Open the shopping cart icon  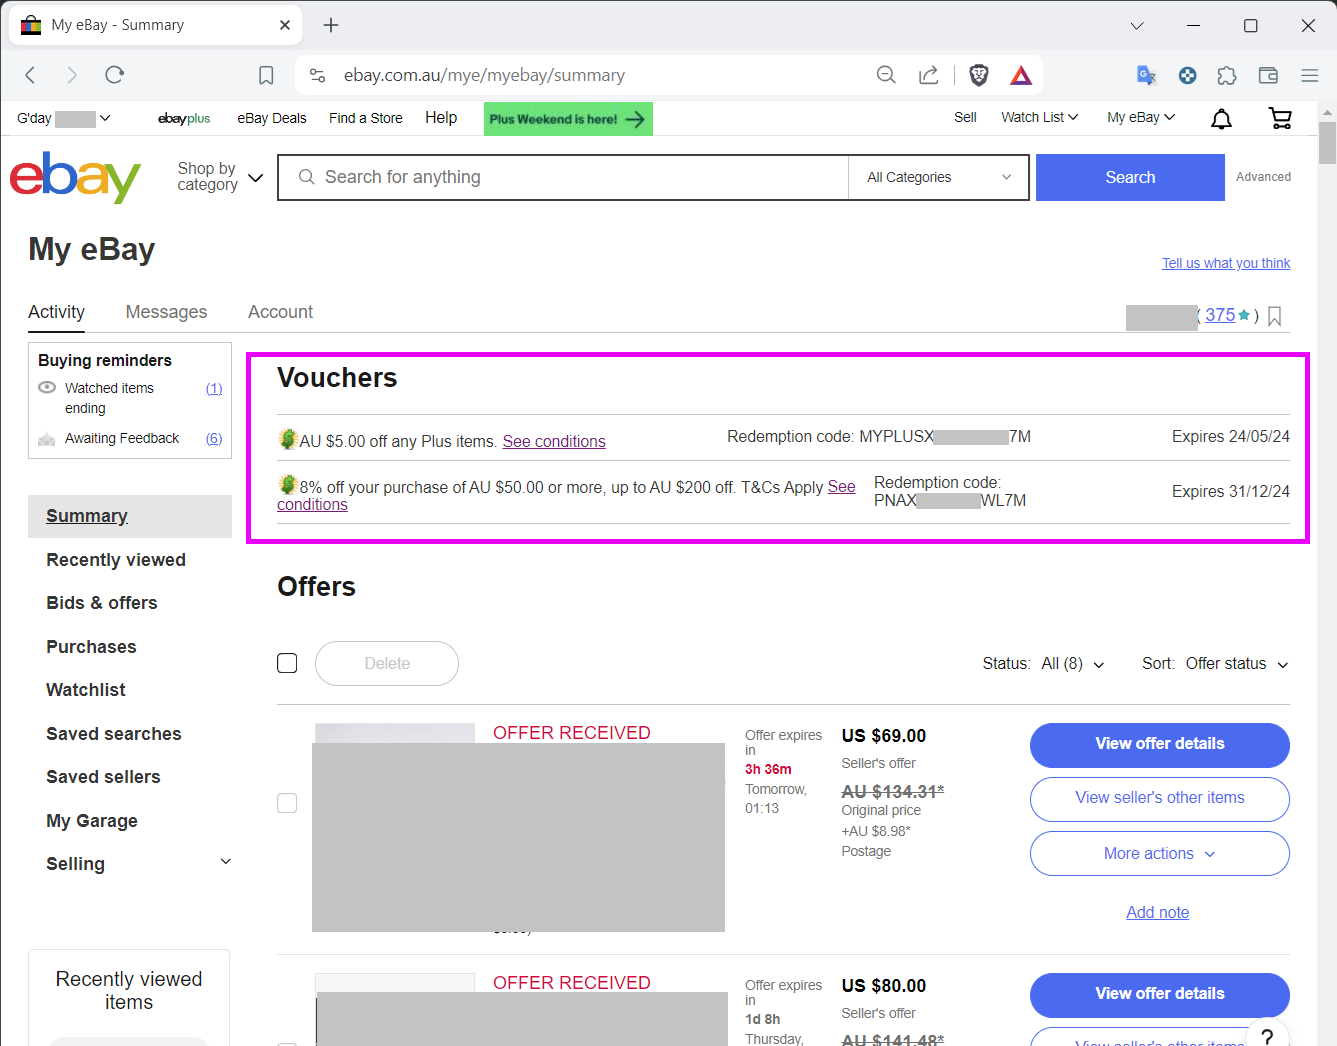click(1280, 119)
